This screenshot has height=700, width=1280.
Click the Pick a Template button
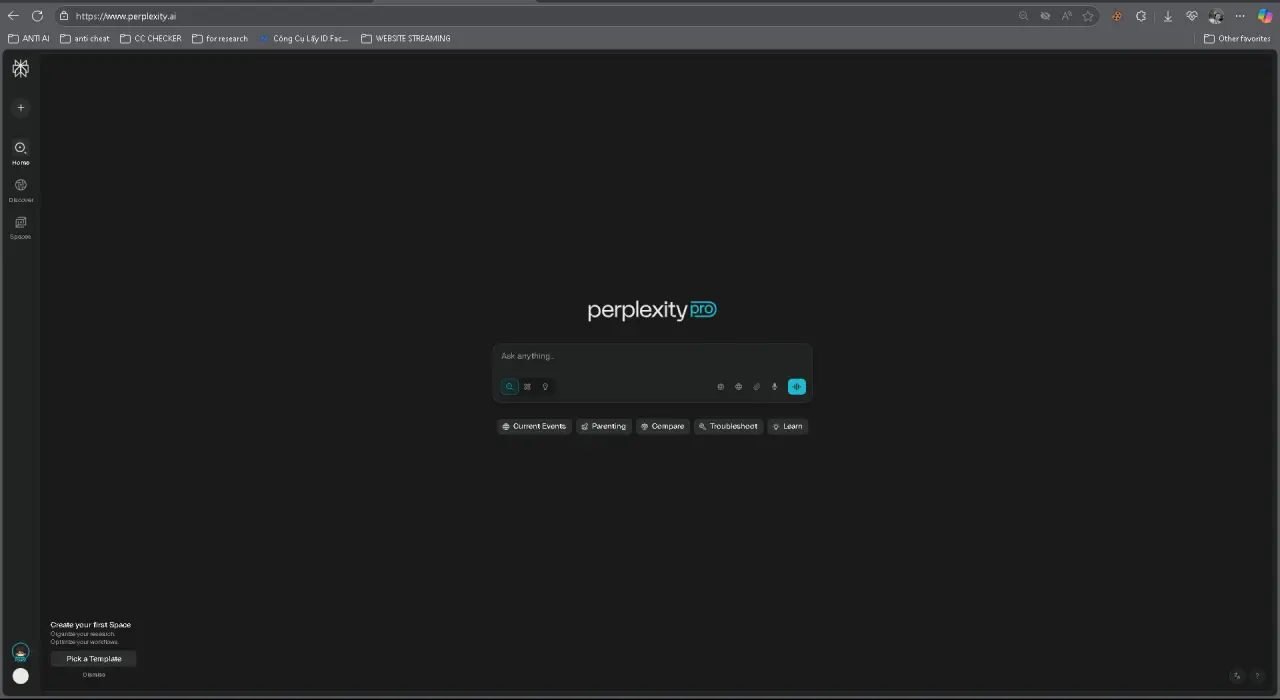pyautogui.click(x=94, y=659)
